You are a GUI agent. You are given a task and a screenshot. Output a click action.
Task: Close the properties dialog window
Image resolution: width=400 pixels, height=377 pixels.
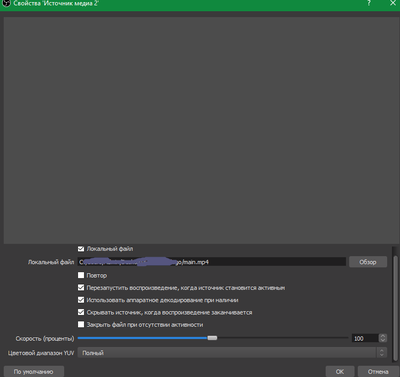[393, 3]
